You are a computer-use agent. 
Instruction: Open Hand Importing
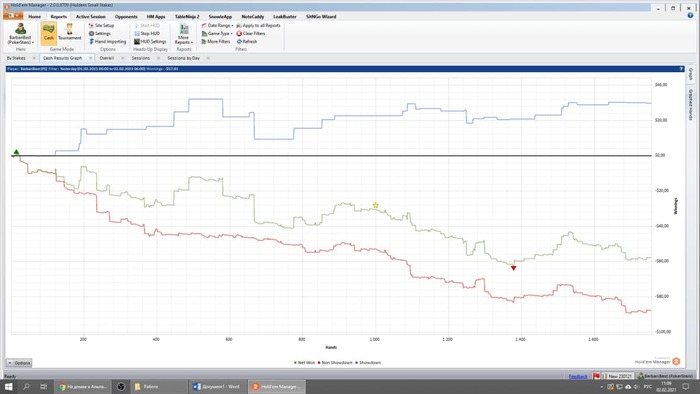coord(108,41)
